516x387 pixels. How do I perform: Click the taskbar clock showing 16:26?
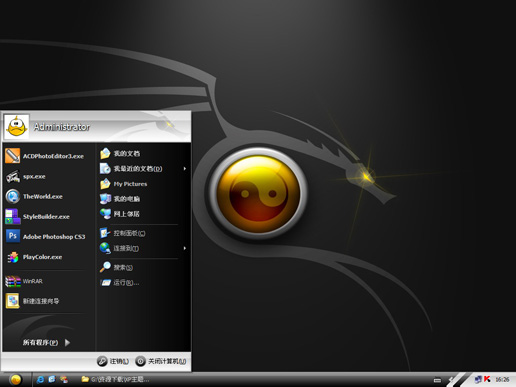pos(502,380)
